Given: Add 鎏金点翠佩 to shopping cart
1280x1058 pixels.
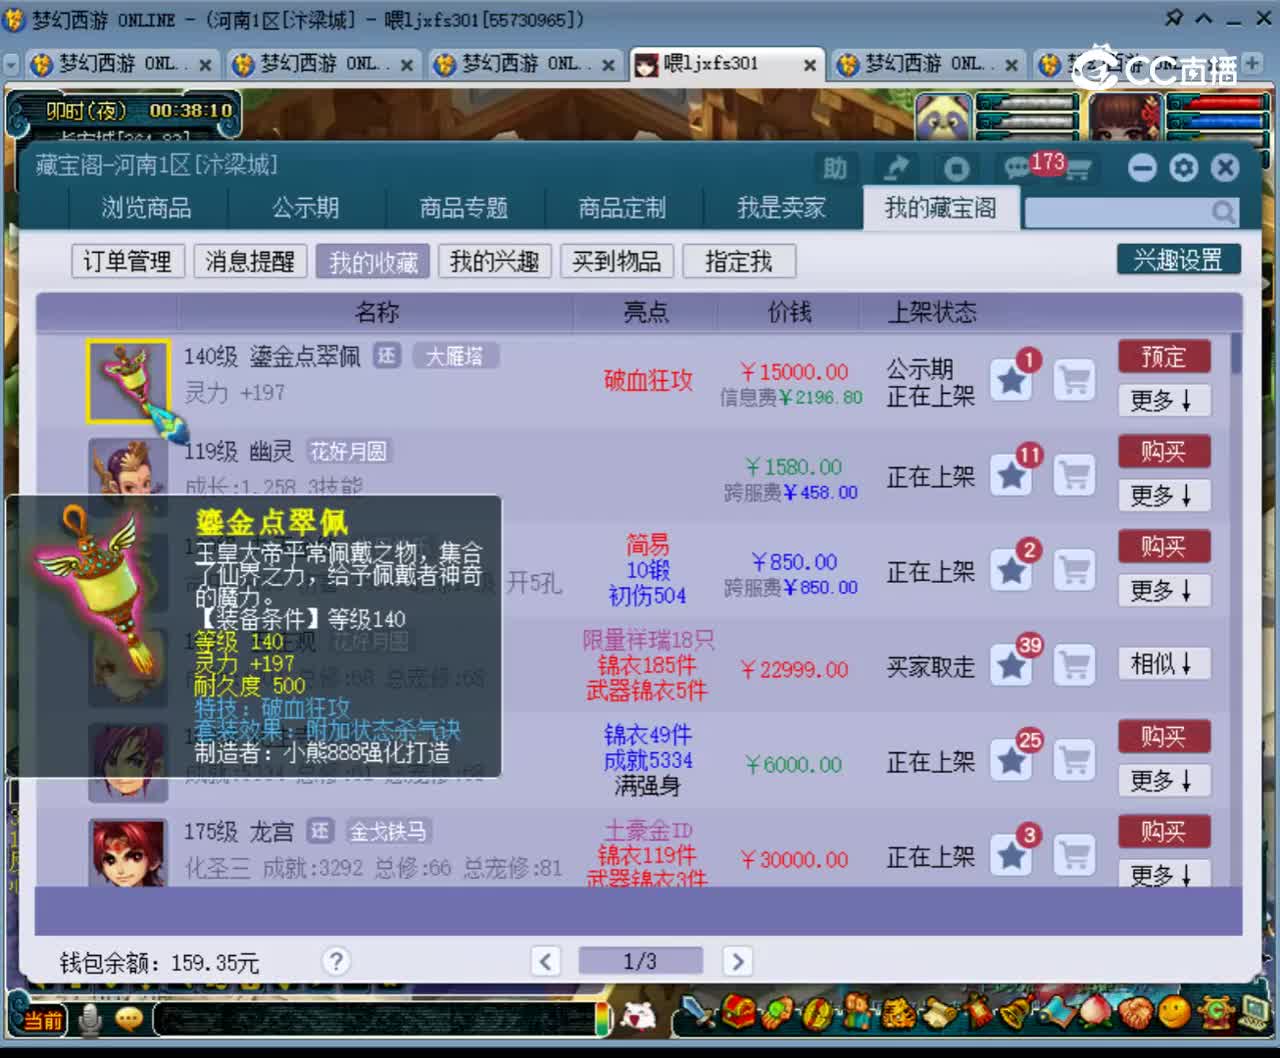Looking at the screenshot, I should tap(1075, 380).
